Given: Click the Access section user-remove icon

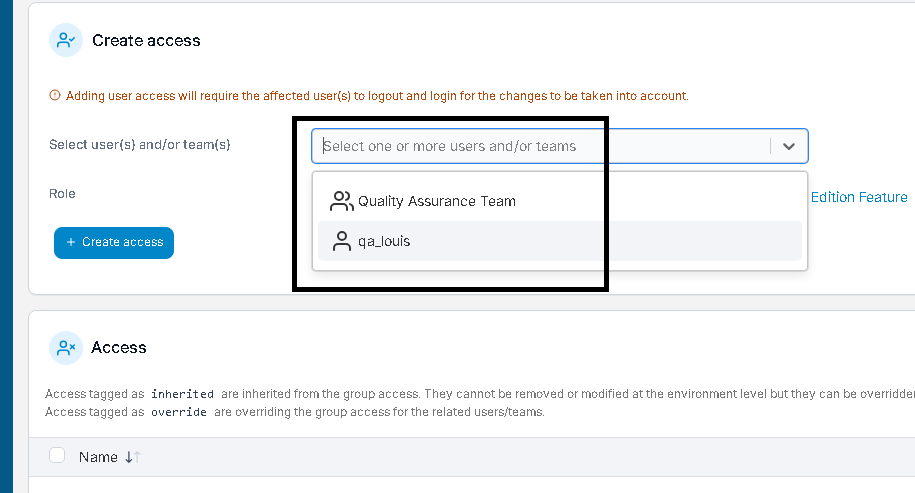Looking at the screenshot, I should click(x=66, y=348).
